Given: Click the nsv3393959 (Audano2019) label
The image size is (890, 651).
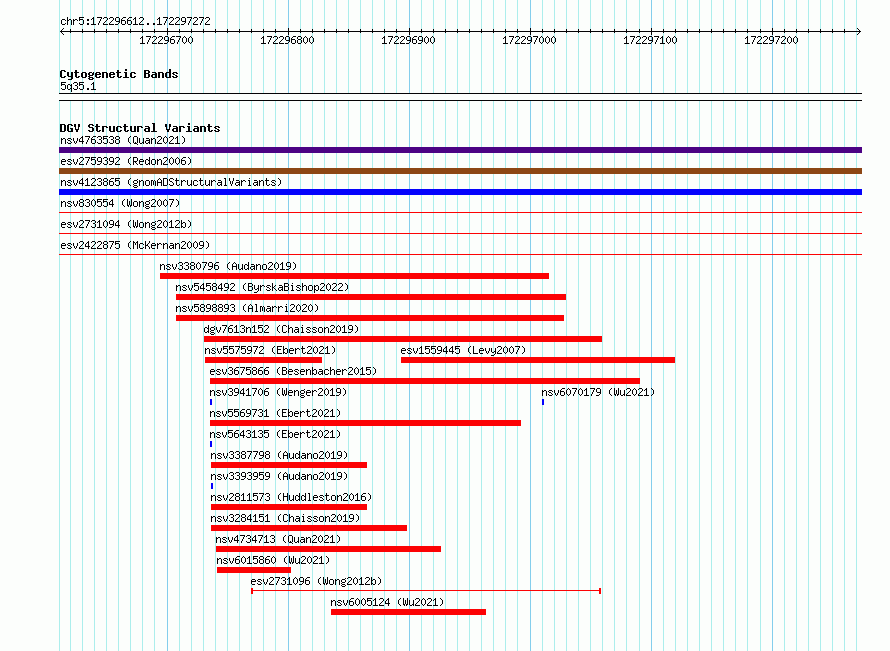Looking at the screenshot, I should (279, 476).
